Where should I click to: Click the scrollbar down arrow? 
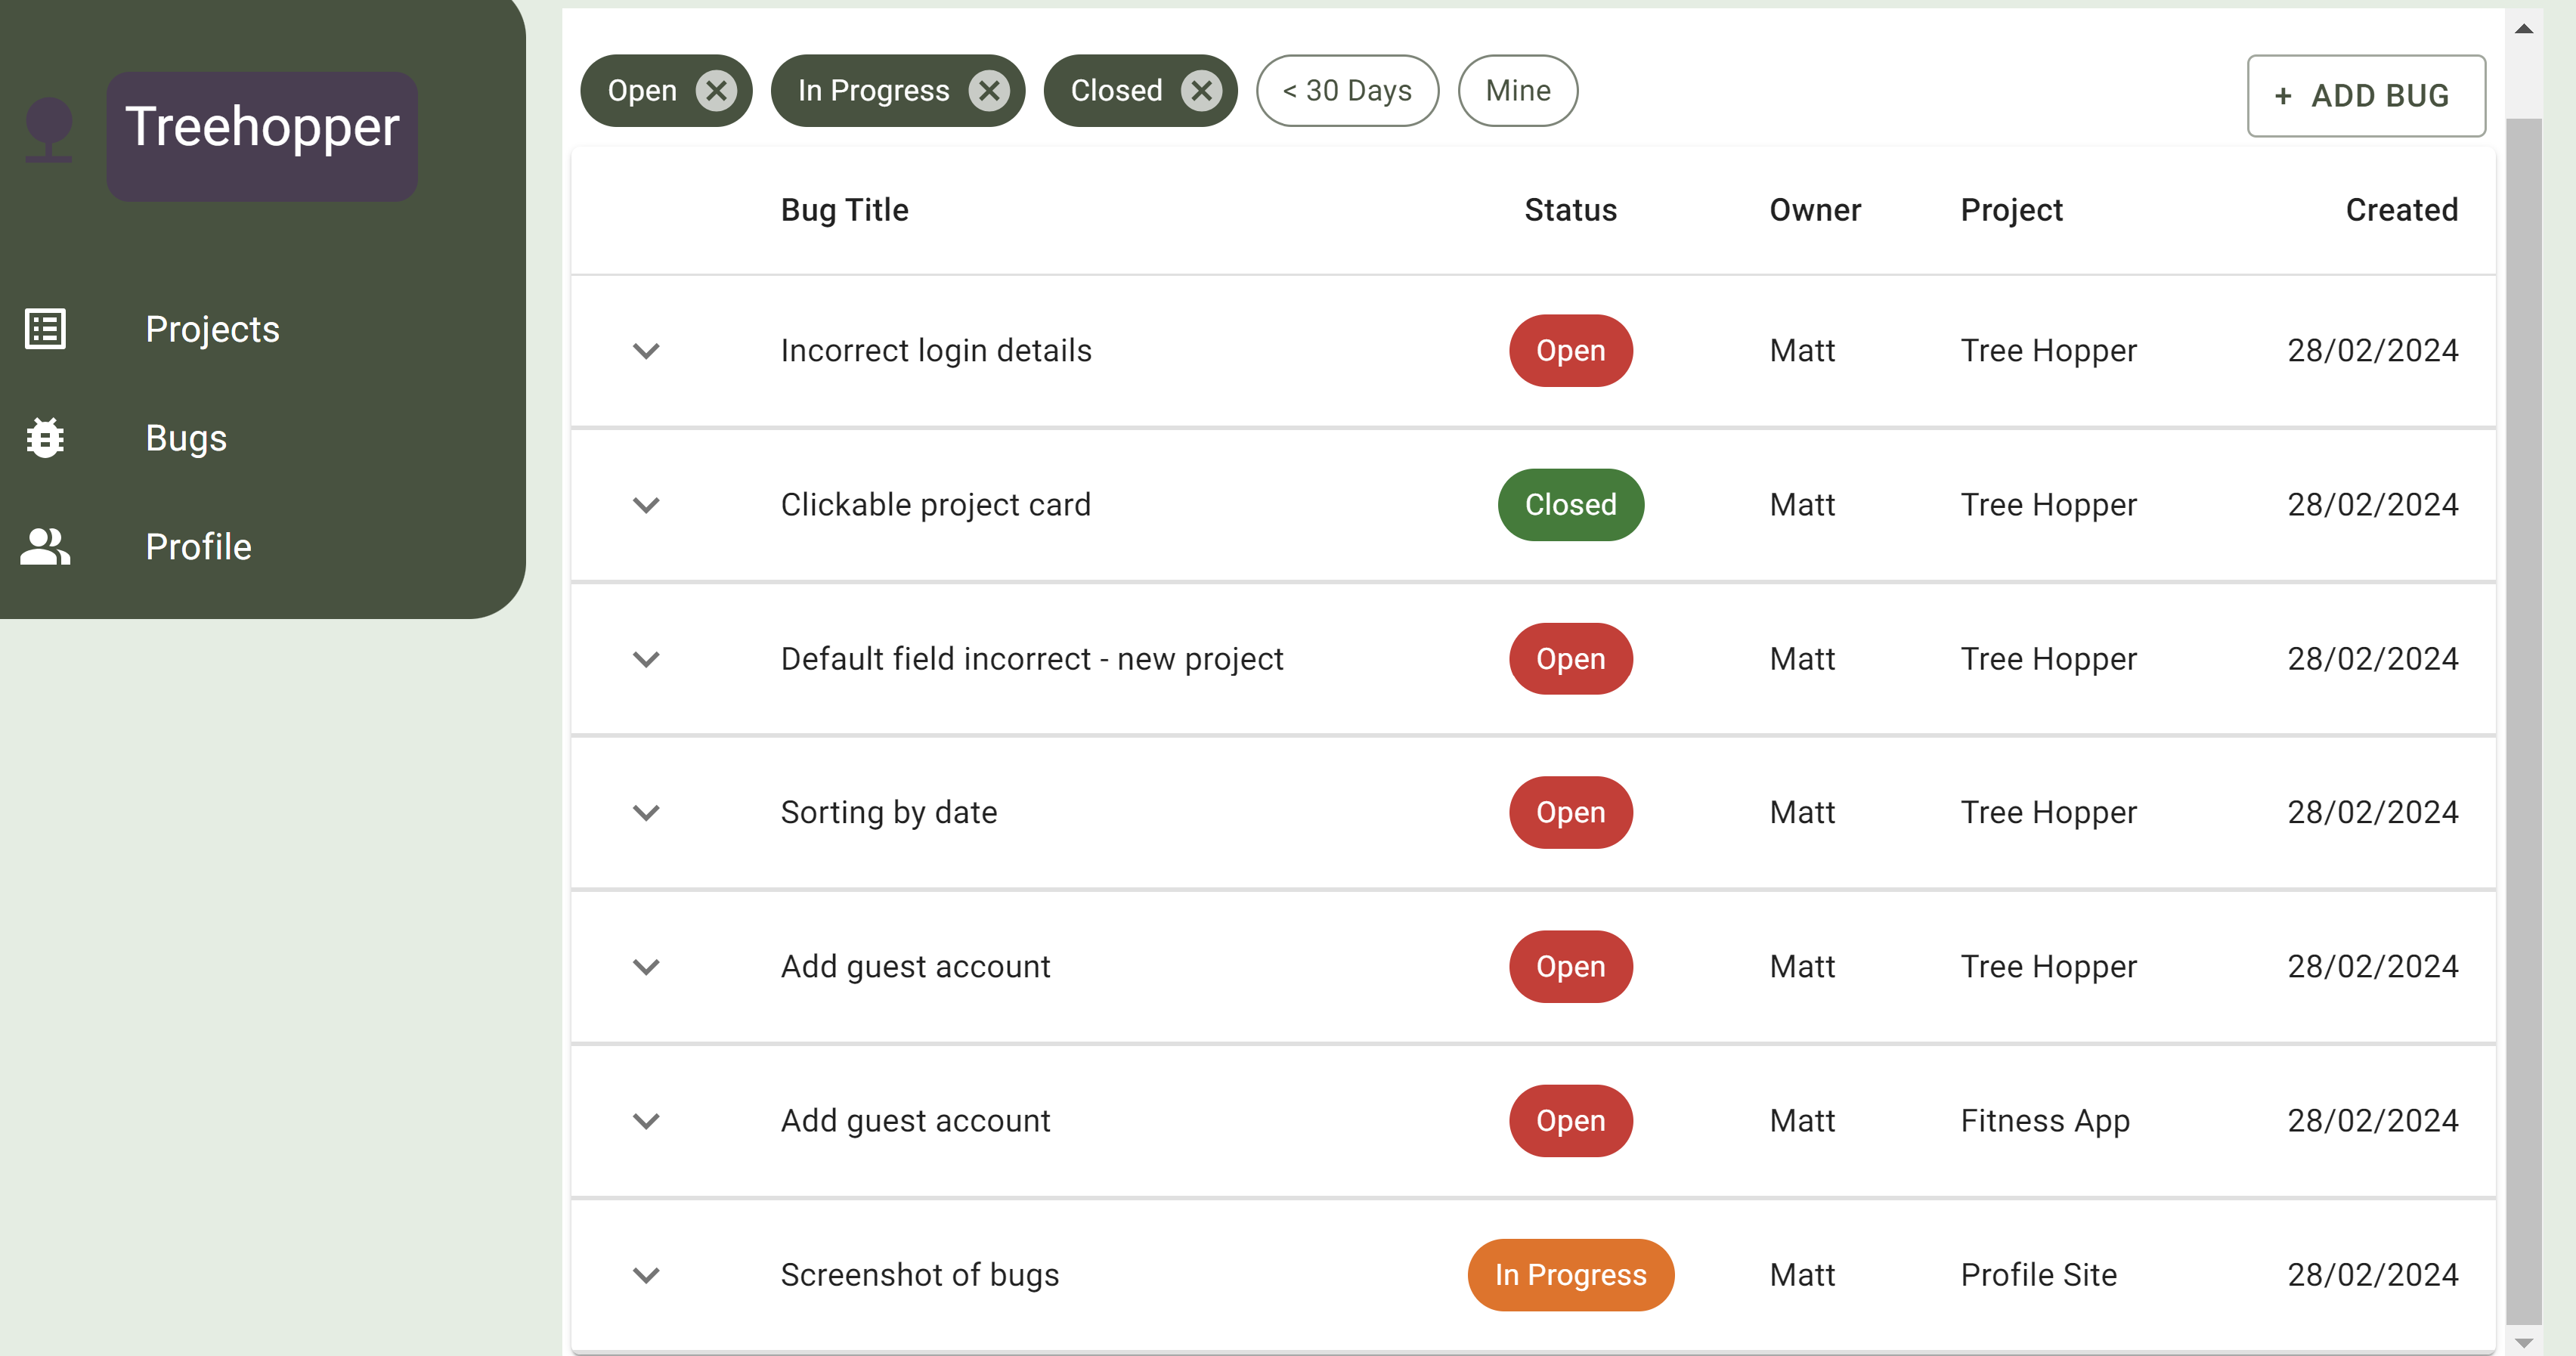2523,1343
